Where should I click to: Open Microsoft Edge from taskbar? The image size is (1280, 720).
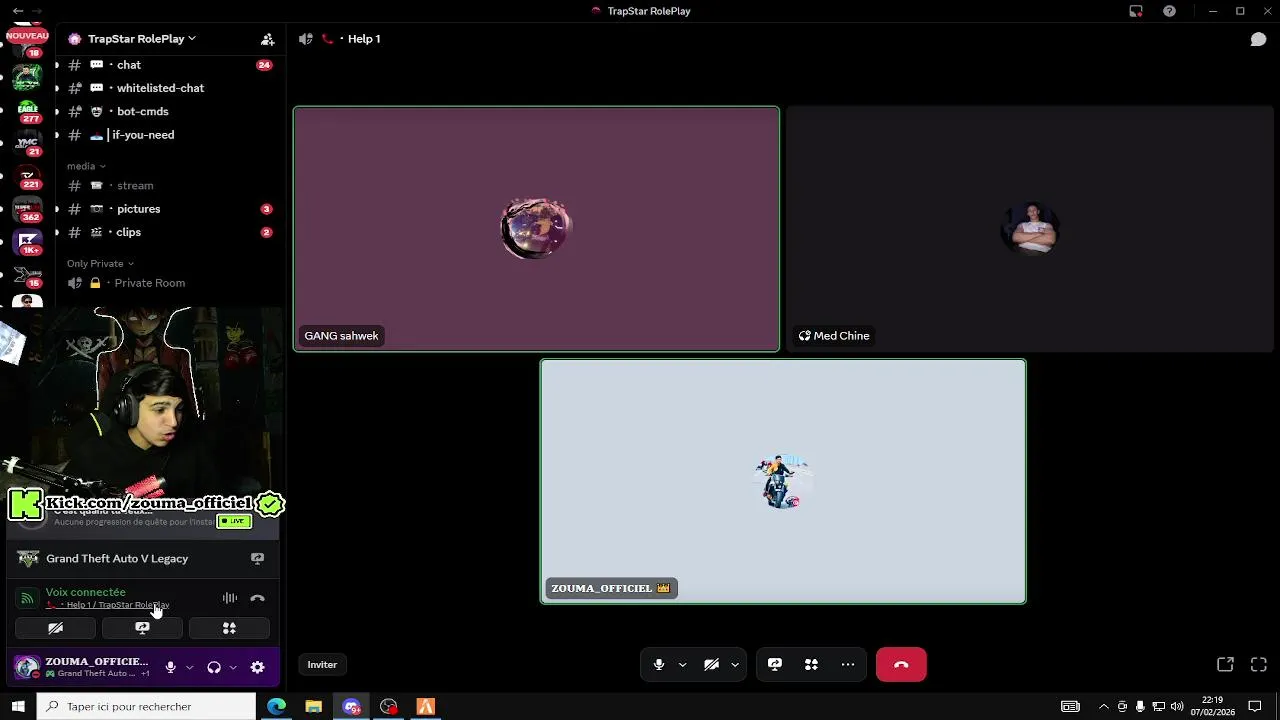[276, 706]
